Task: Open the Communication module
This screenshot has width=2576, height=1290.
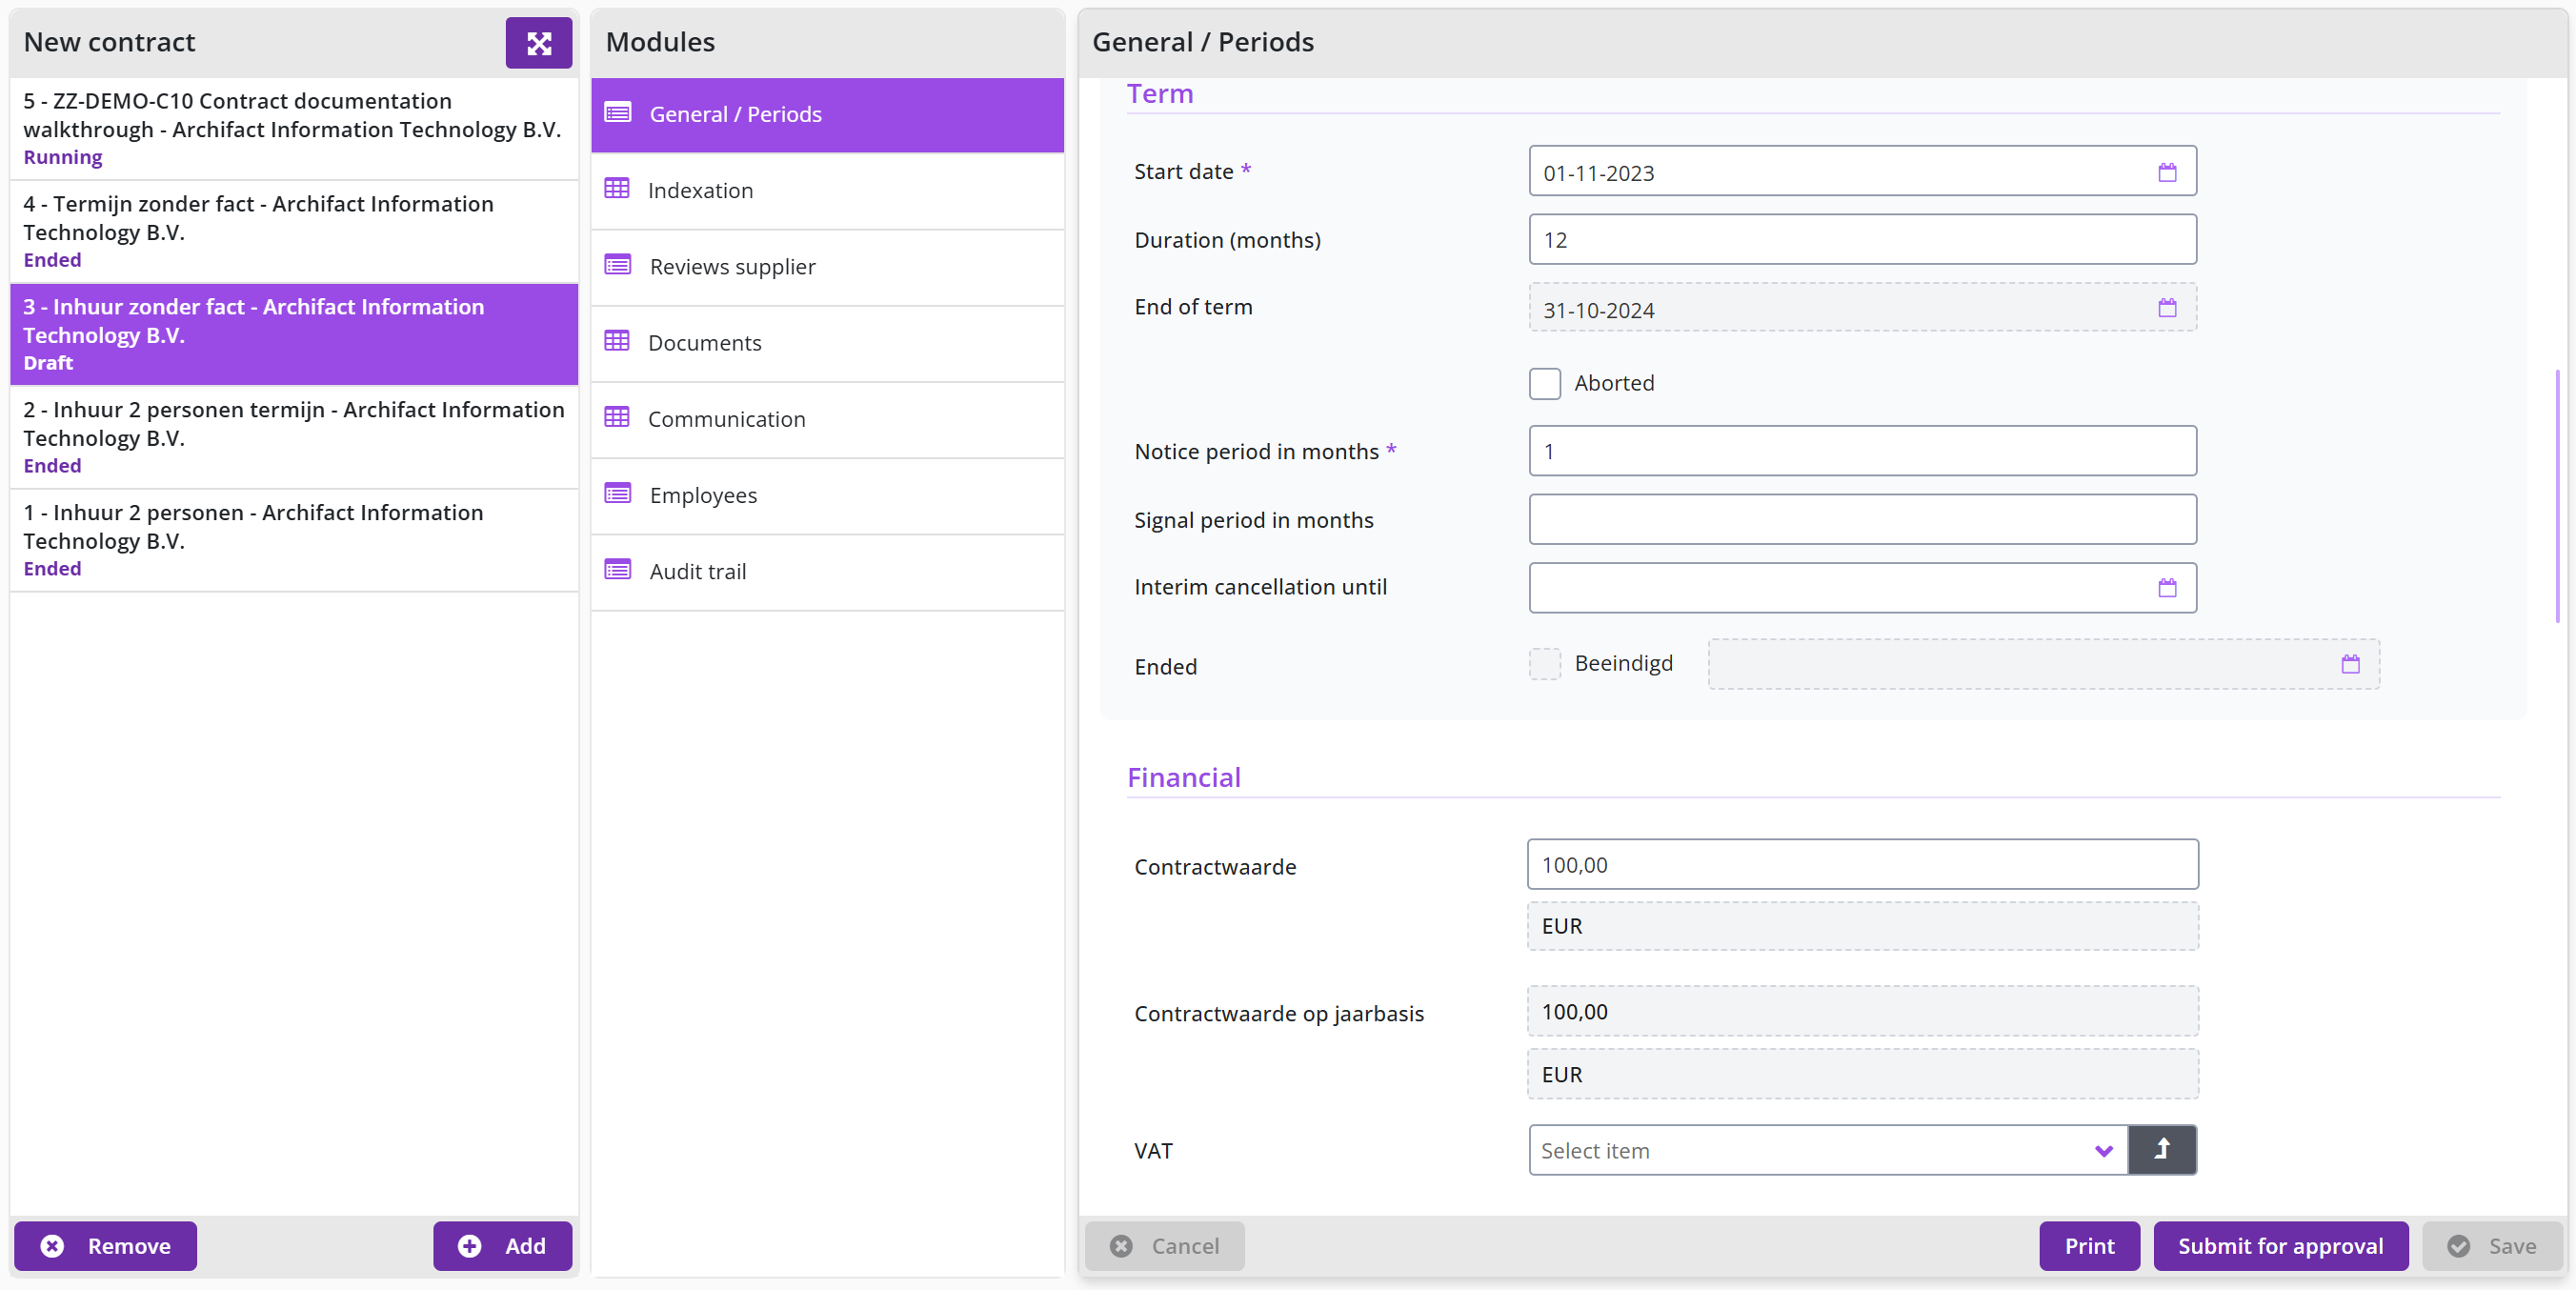Action: click(x=827, y=419)
